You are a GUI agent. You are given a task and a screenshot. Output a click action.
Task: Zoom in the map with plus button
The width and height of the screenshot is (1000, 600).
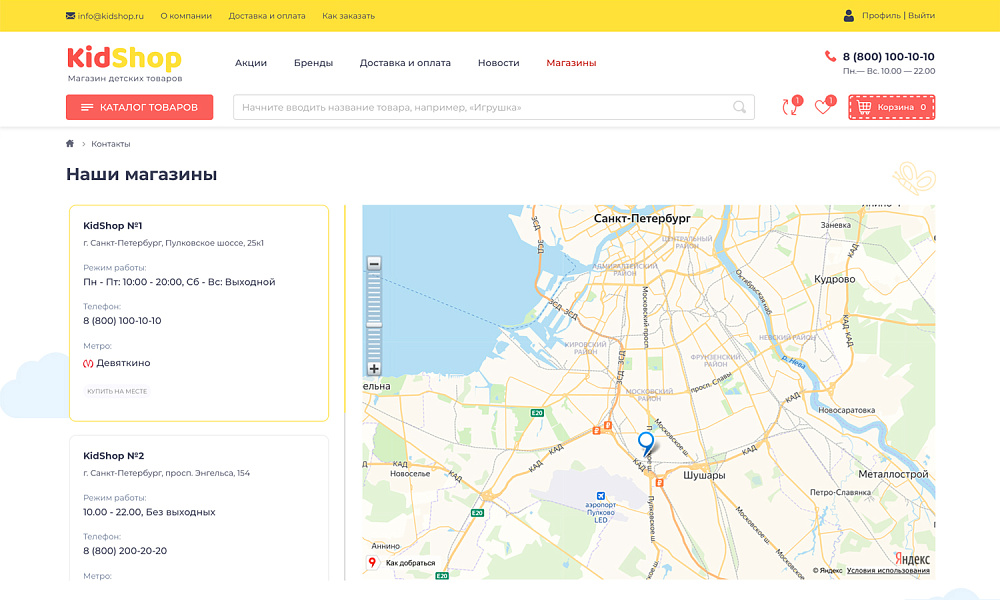[374, 369]
